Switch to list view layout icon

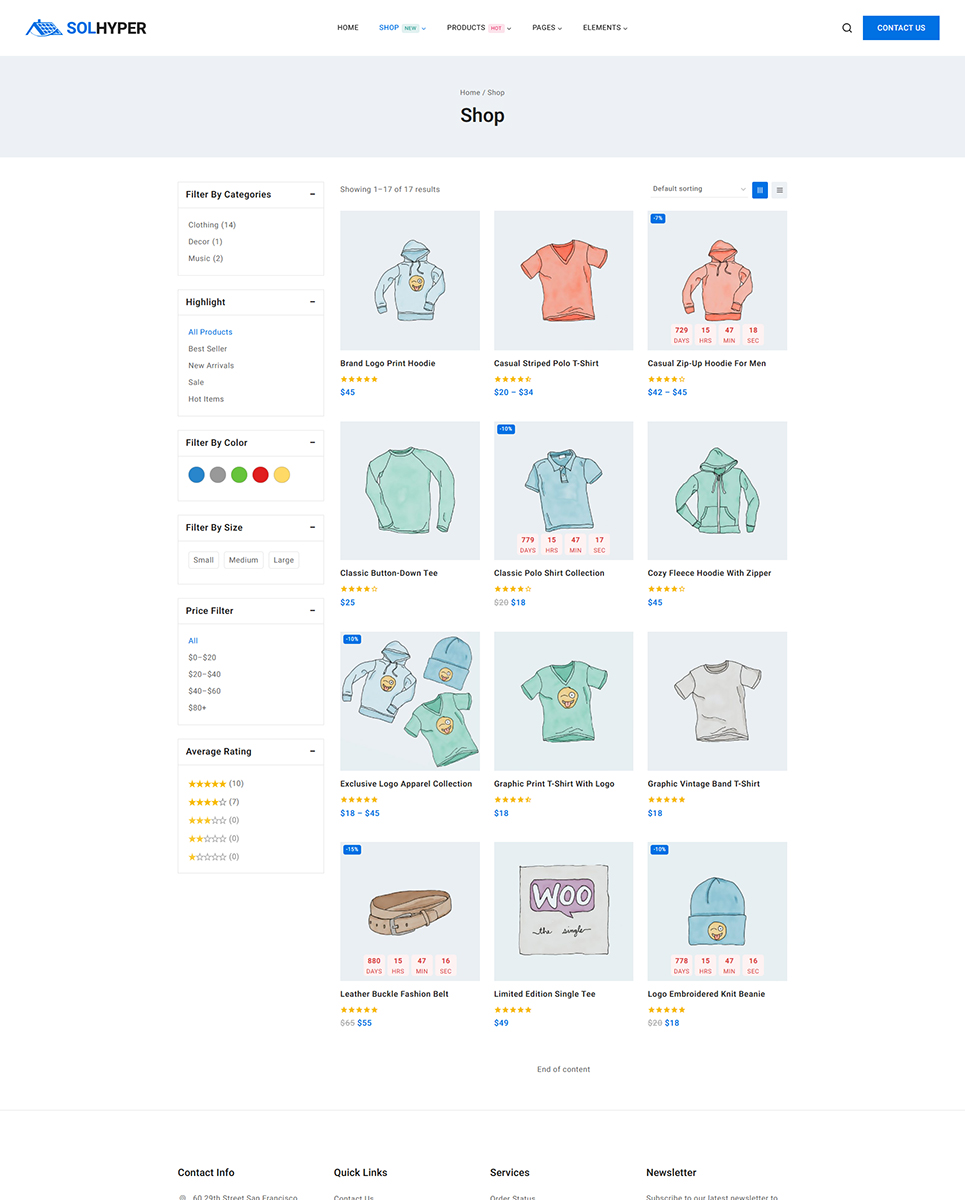[780, 189]
